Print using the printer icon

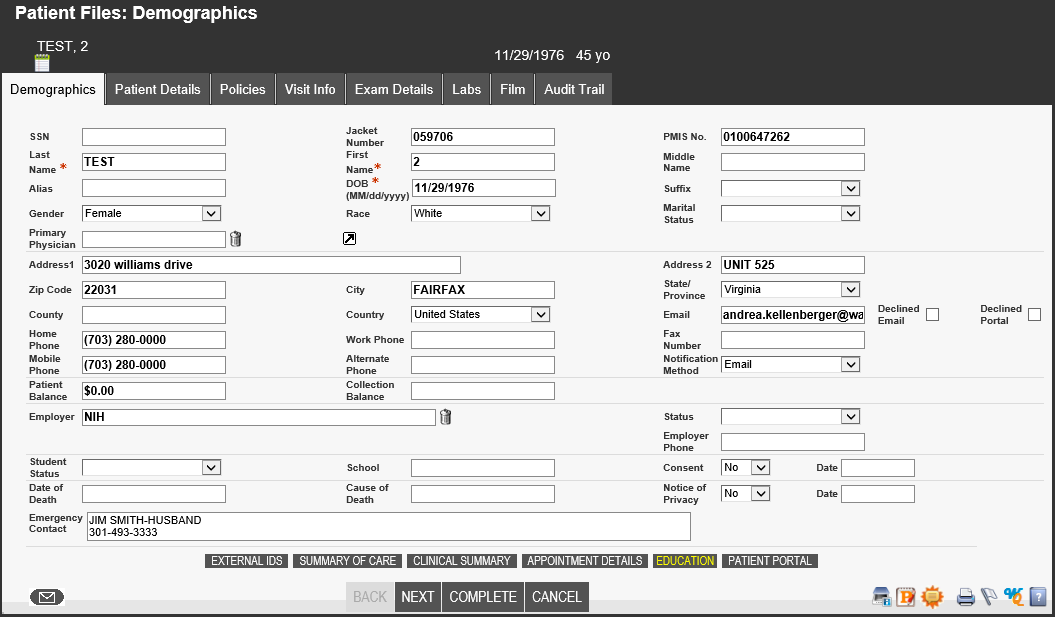pos(966,597)
